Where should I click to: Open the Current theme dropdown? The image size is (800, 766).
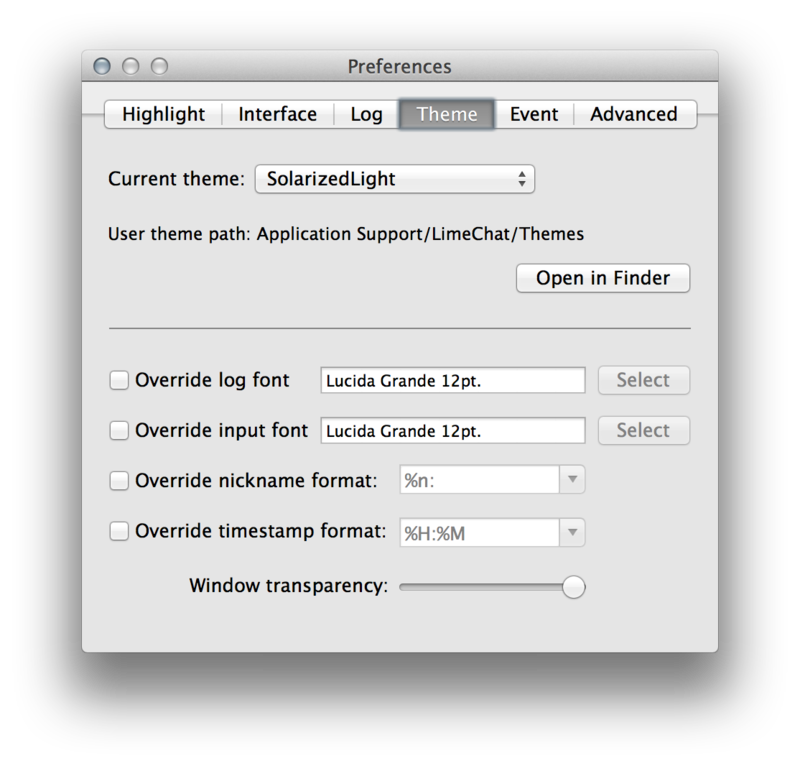click(x=395, y=179)
